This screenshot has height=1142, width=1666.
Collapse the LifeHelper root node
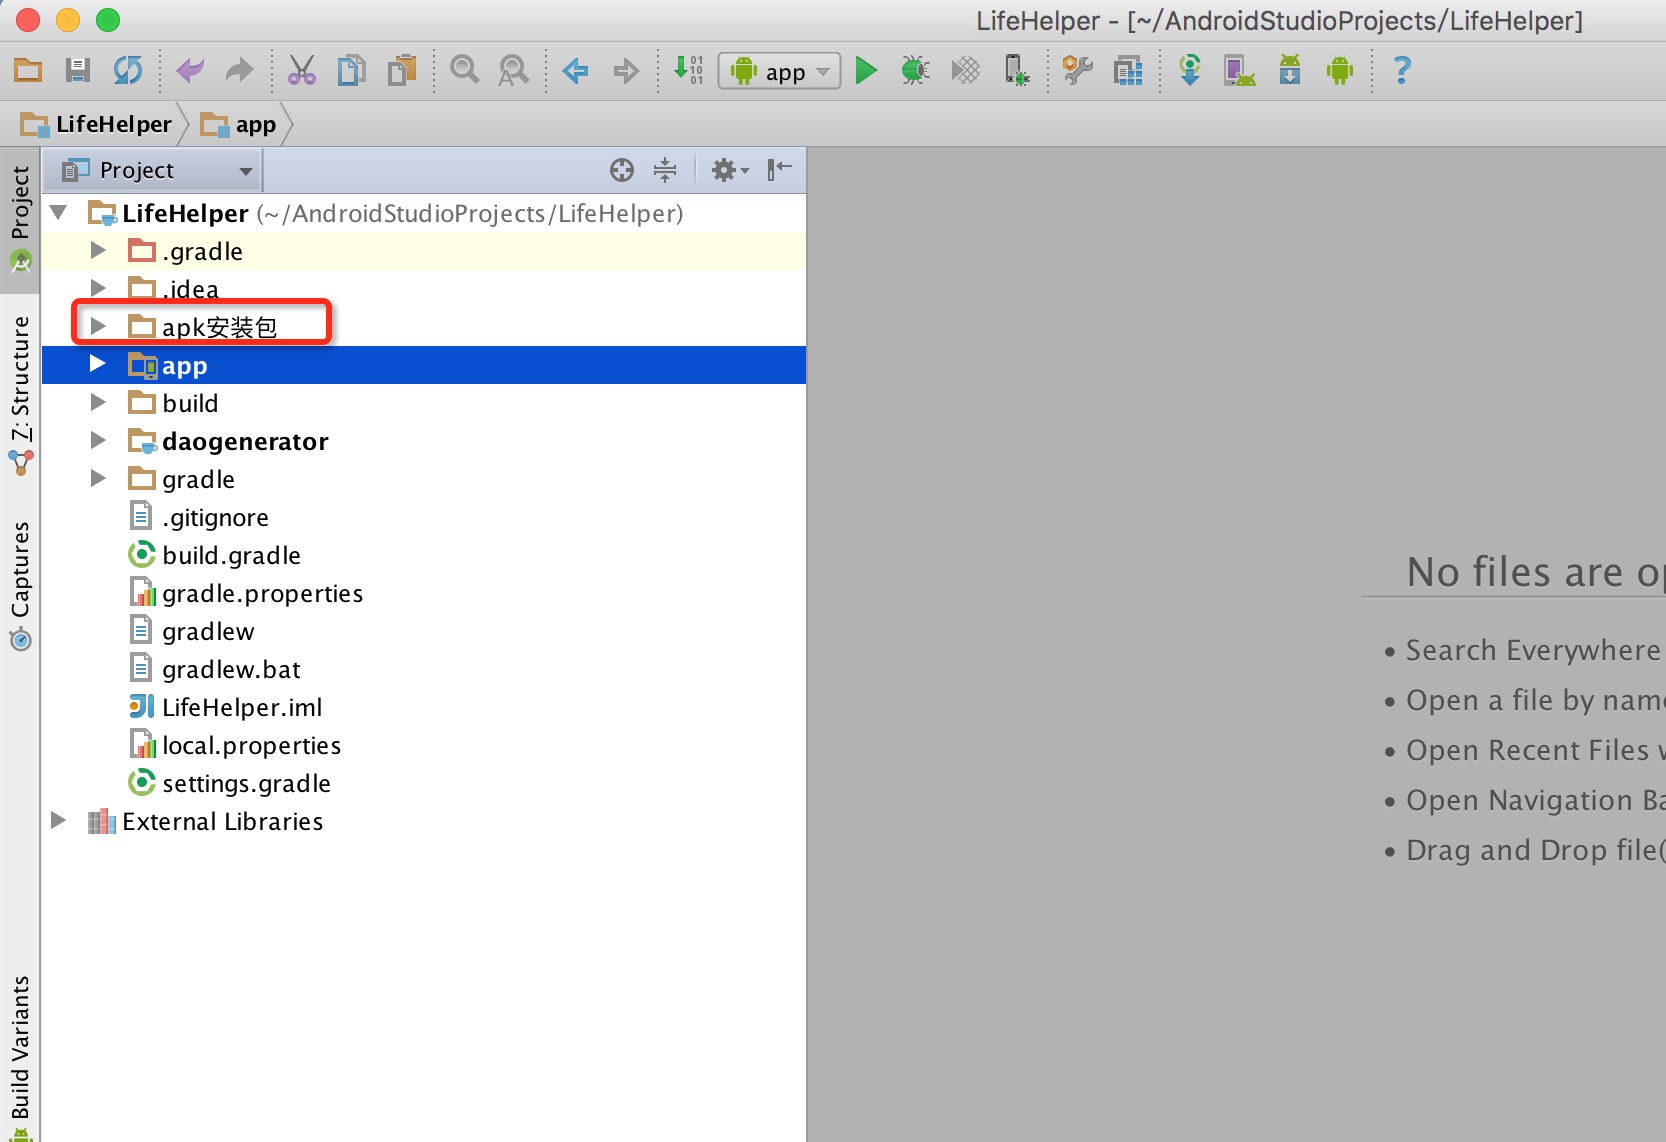59,212
